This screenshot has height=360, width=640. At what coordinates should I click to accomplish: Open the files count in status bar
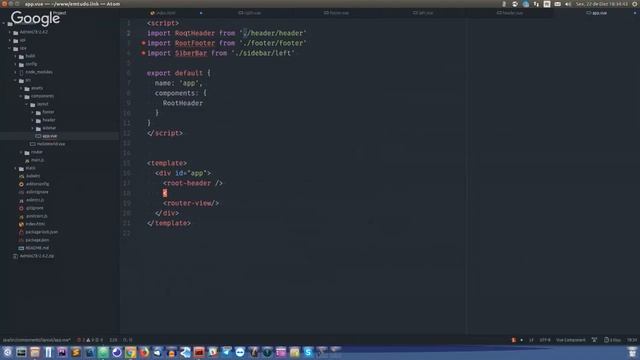612,340
